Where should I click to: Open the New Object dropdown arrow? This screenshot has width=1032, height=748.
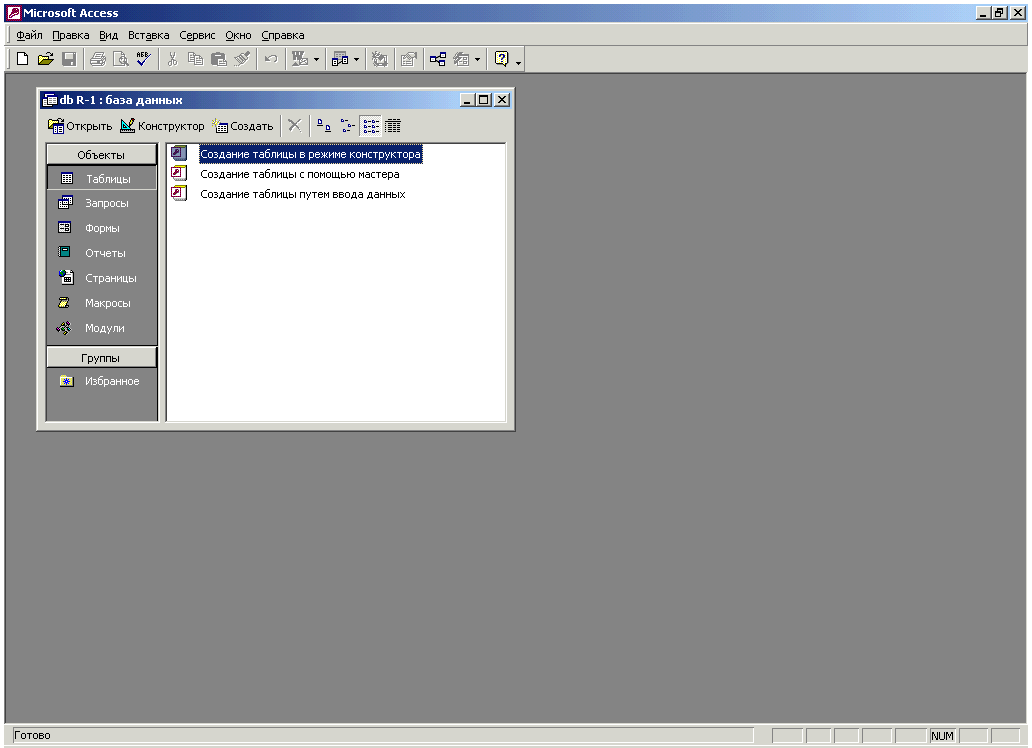coord(478,59)
